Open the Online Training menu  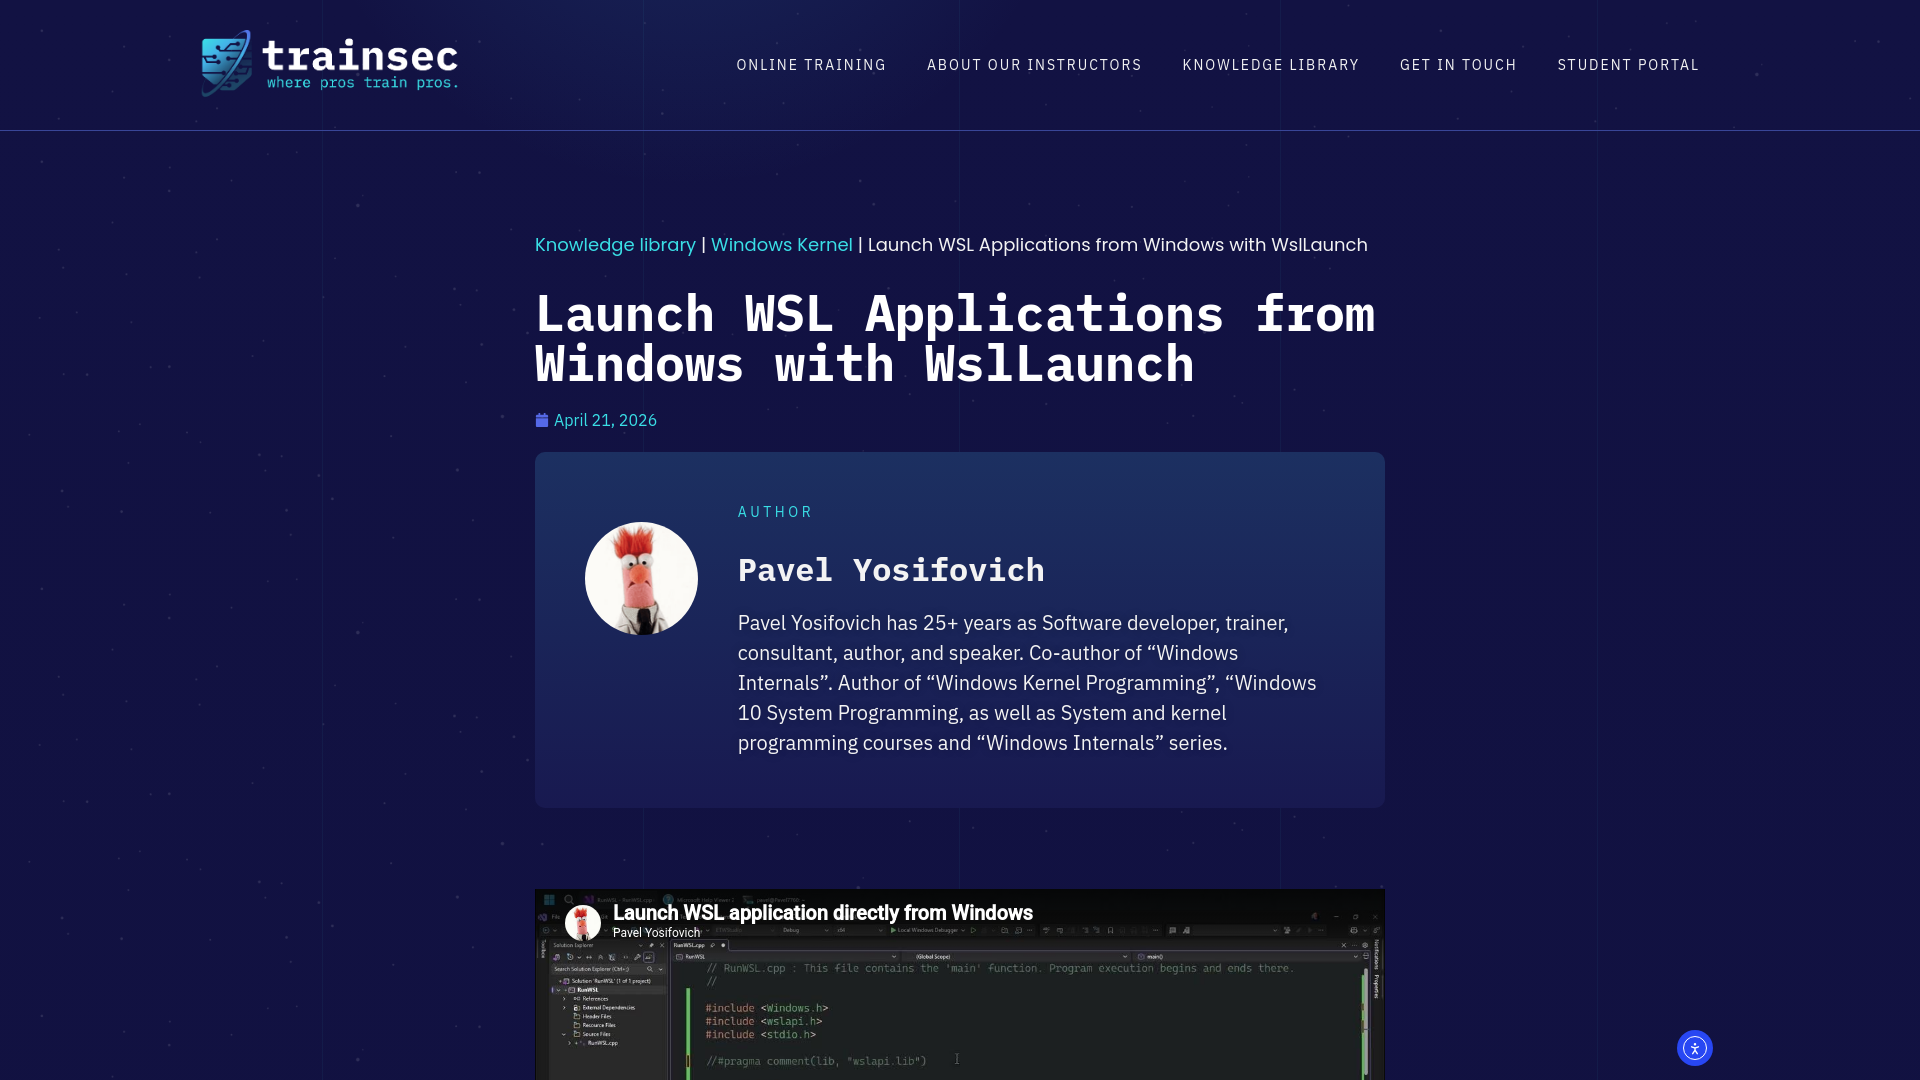tap(811, 65)
